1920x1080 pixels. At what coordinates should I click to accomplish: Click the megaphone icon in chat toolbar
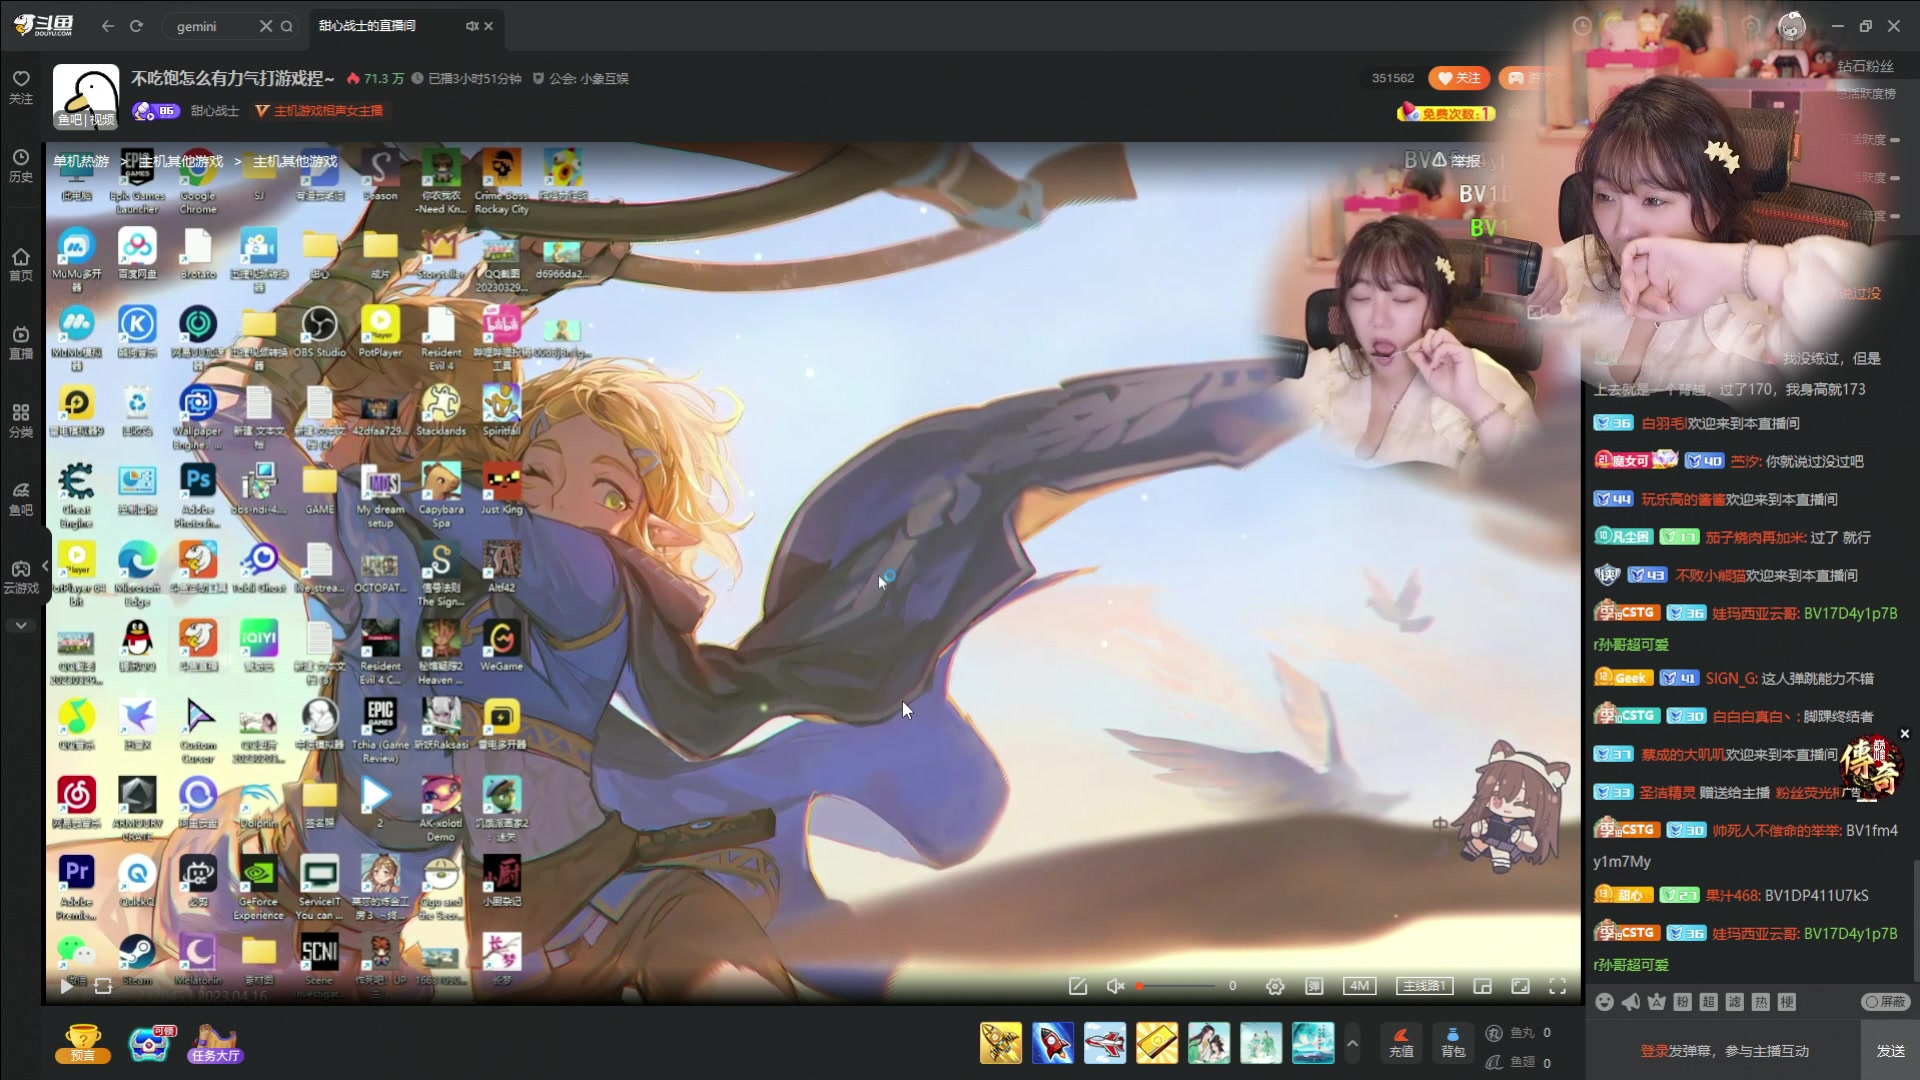pyautogui.click(x=1631, y=1002)
